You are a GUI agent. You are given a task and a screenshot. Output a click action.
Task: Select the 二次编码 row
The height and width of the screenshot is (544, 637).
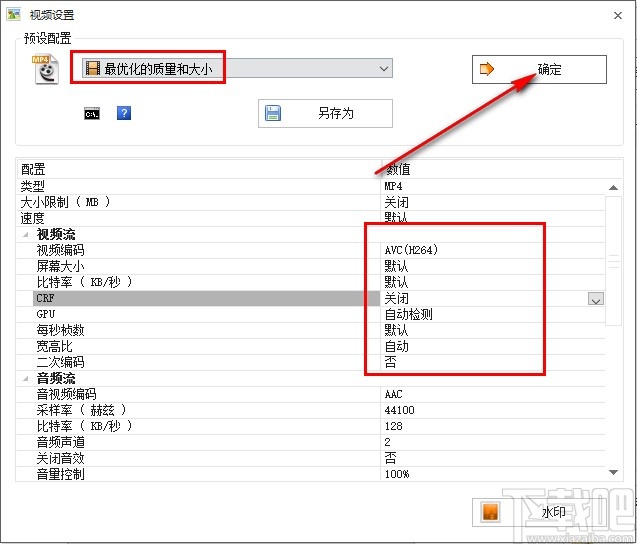click(x=311, y=362)
